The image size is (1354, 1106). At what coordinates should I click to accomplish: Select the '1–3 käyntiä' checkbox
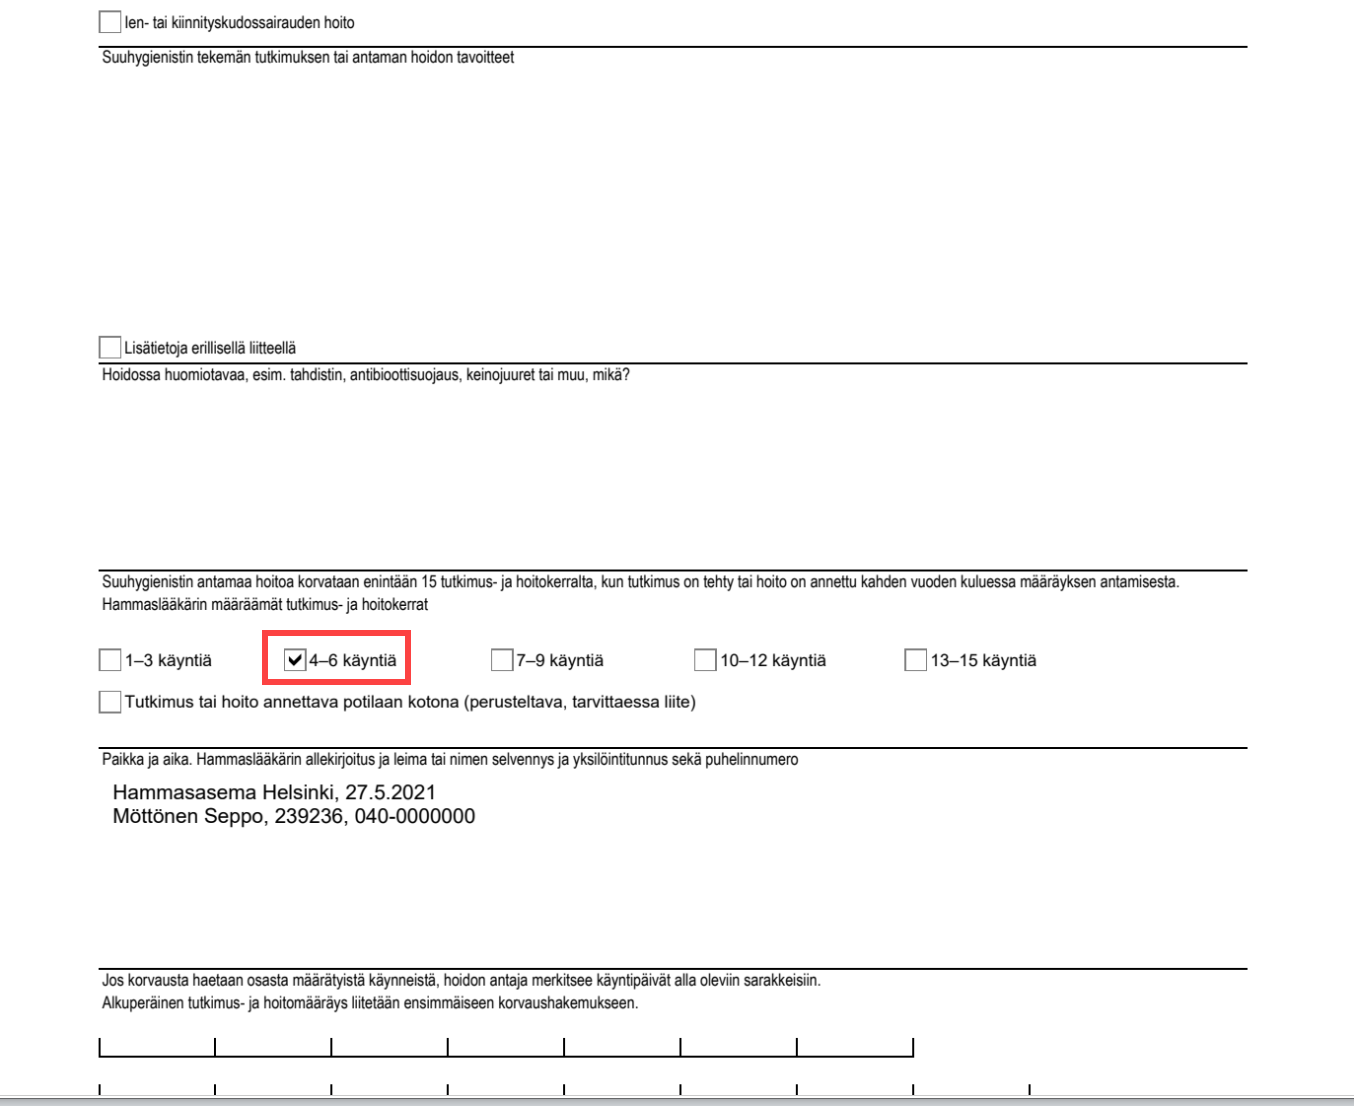pyautogui.click(x=110, y=660)
